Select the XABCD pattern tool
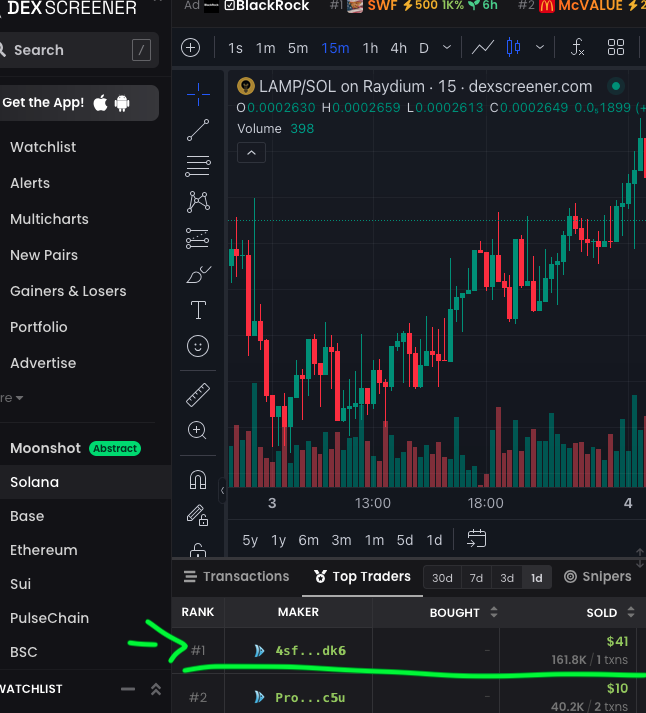Screen dimensions: 646x713 [198, 202]
